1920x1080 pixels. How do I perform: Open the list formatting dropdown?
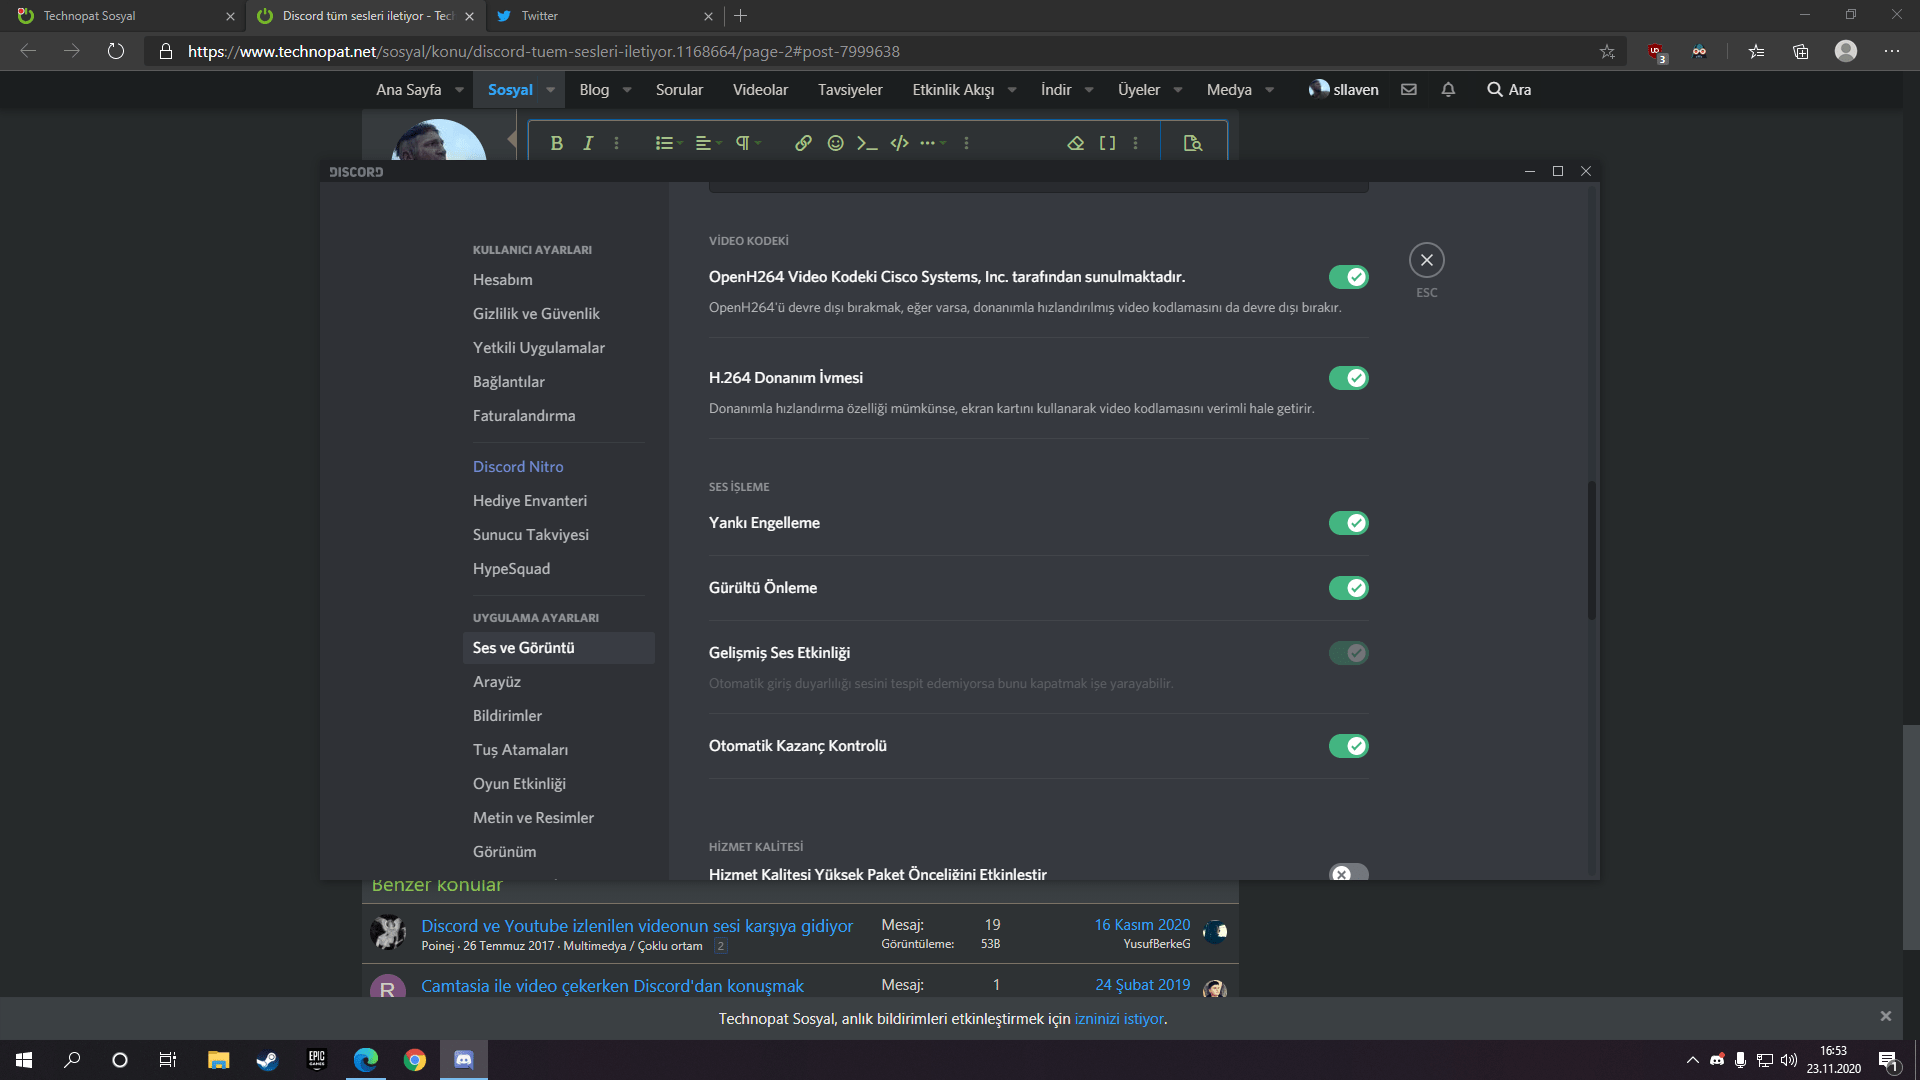click(x=668, y=143)
